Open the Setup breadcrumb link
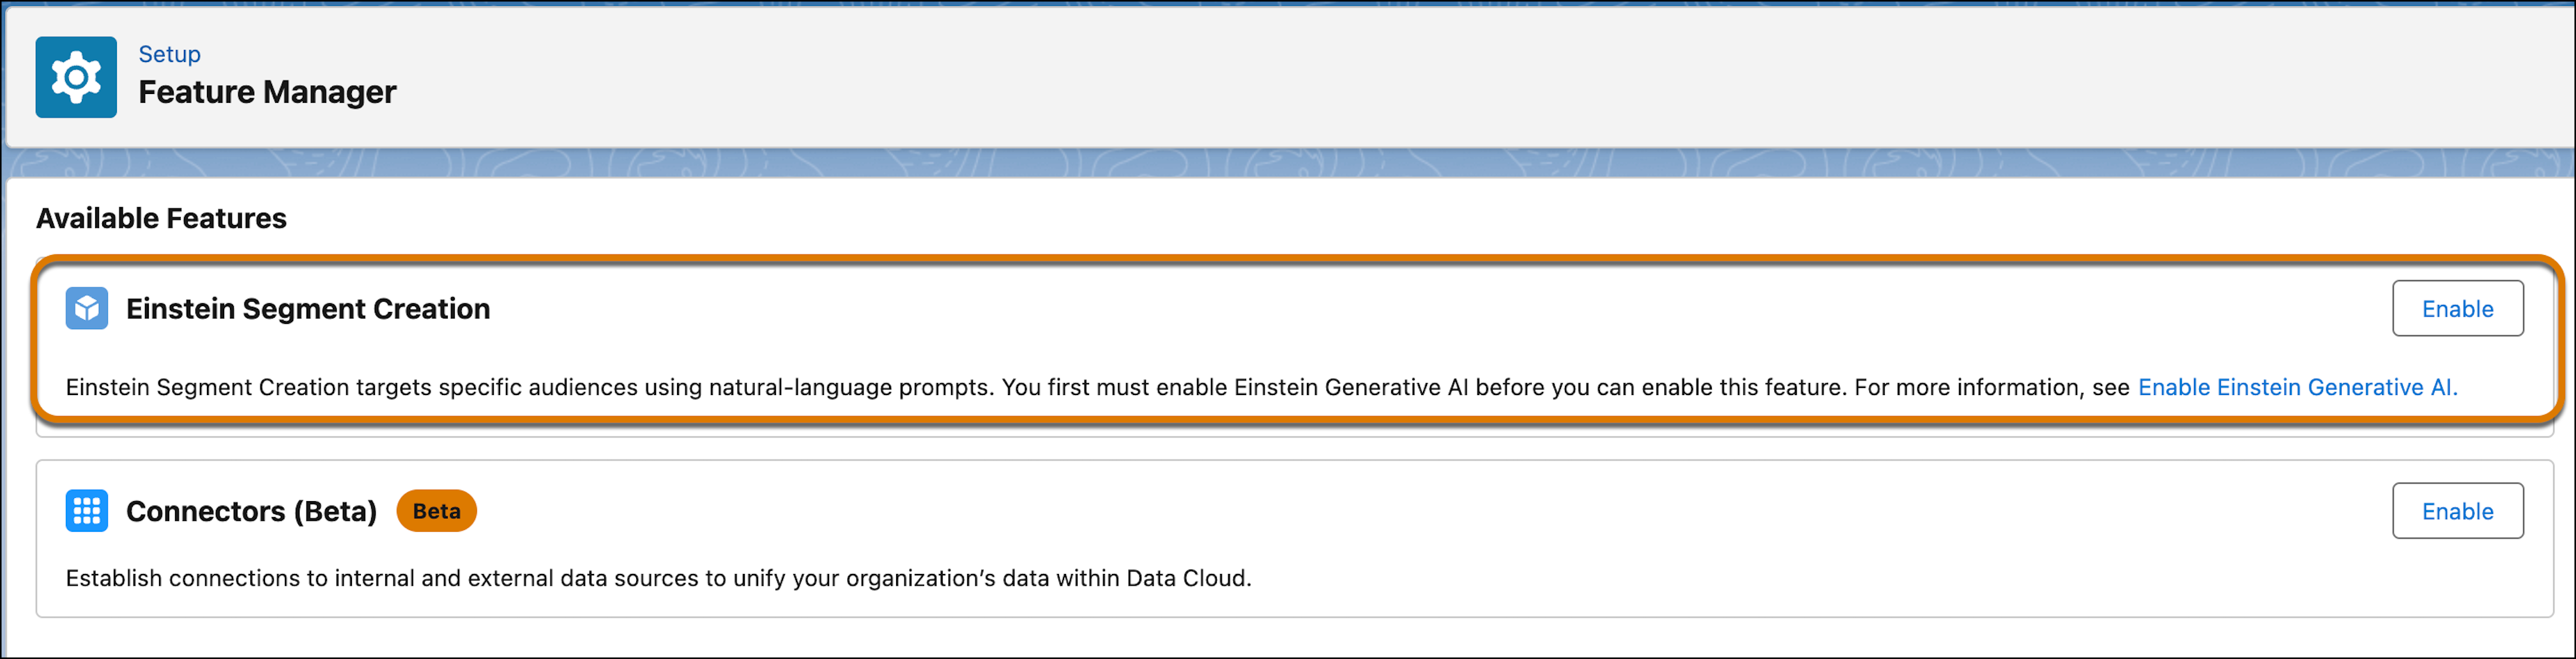2576x659 pixels. pos(169,54)
